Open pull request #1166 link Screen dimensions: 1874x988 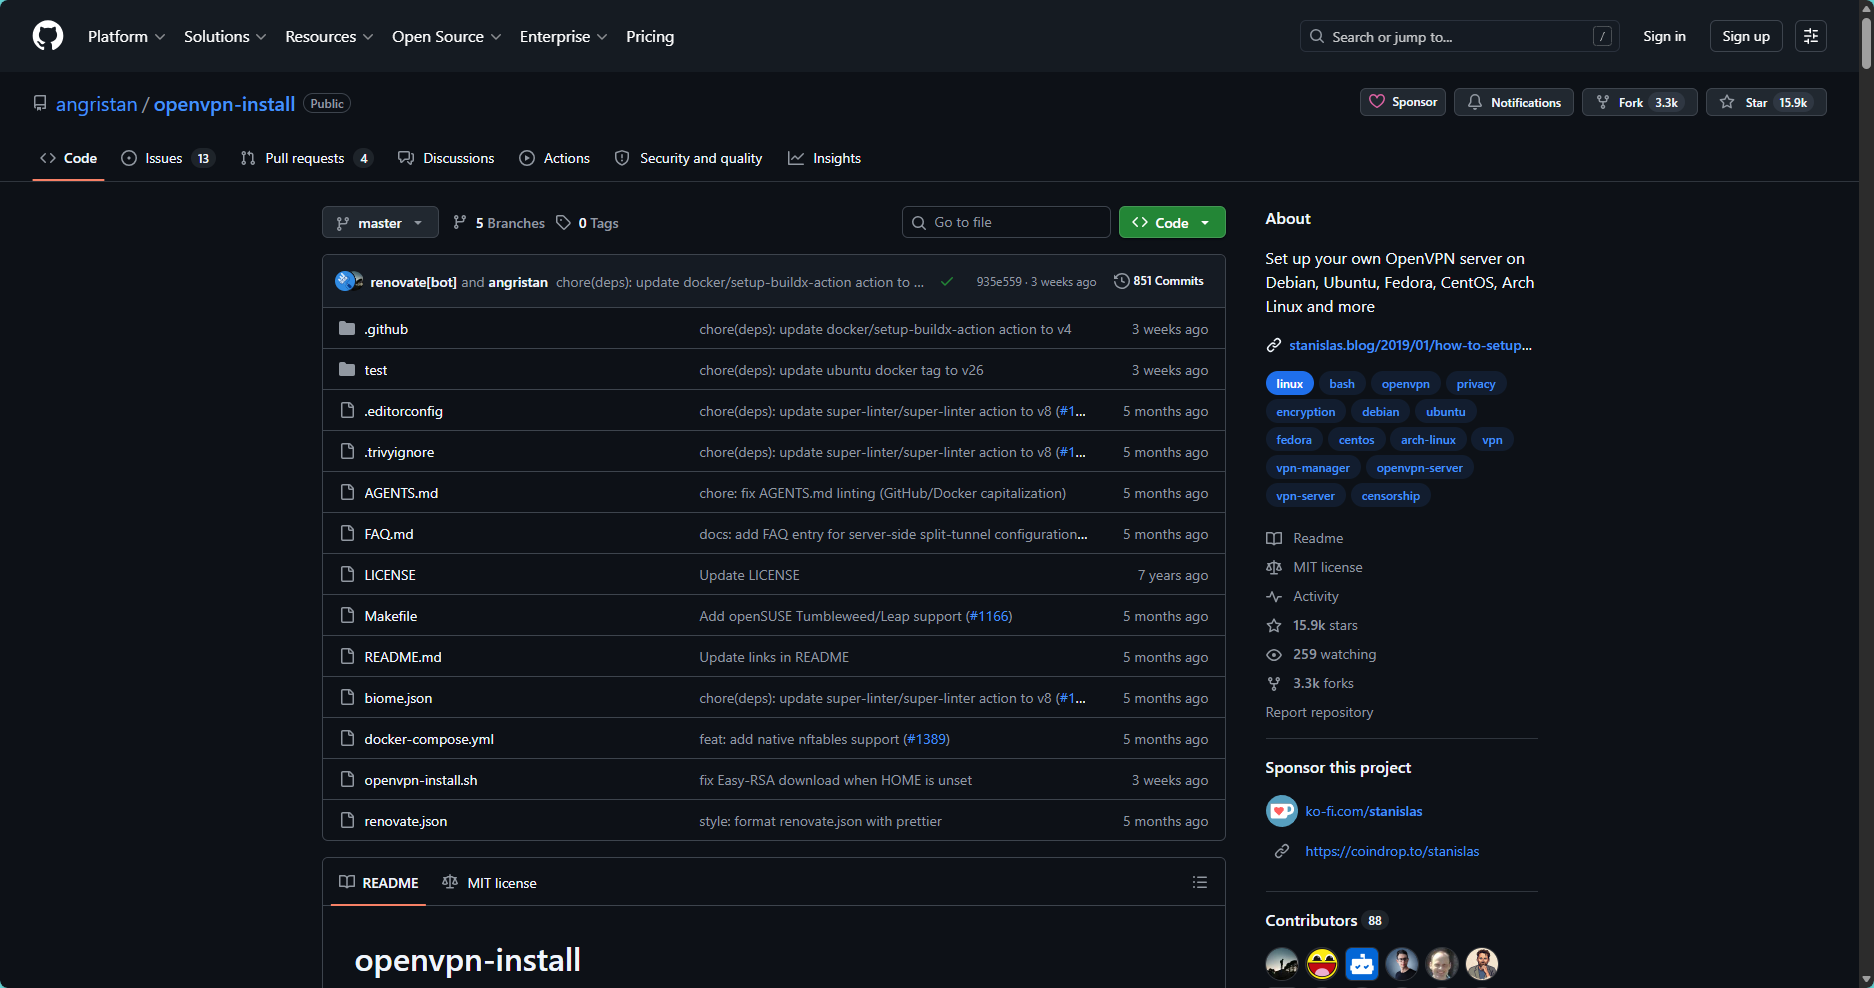(989, 616)
